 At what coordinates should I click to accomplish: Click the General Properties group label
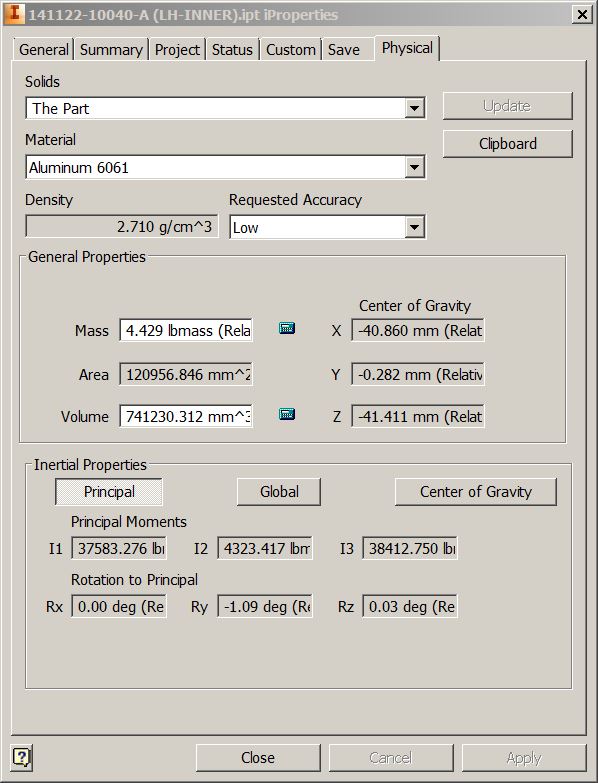[87, 257]
